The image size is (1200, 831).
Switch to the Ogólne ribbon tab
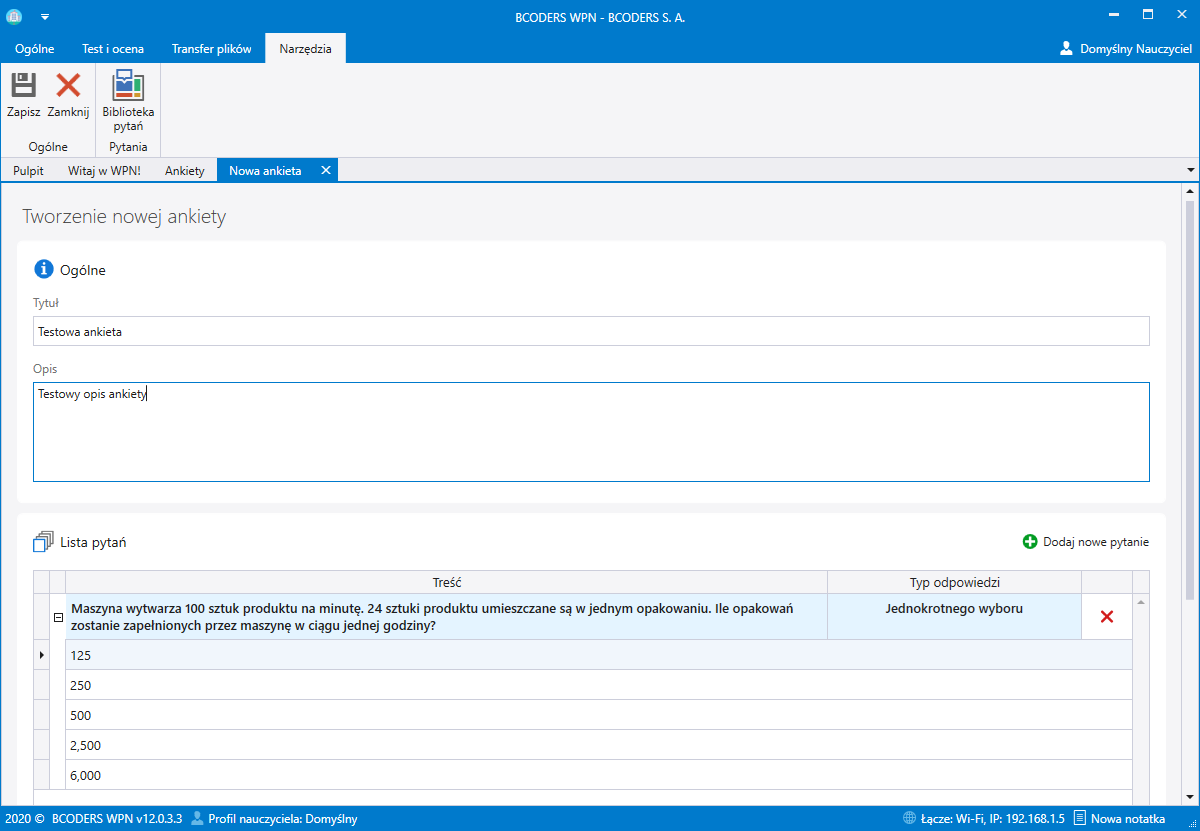coord(34,48)
